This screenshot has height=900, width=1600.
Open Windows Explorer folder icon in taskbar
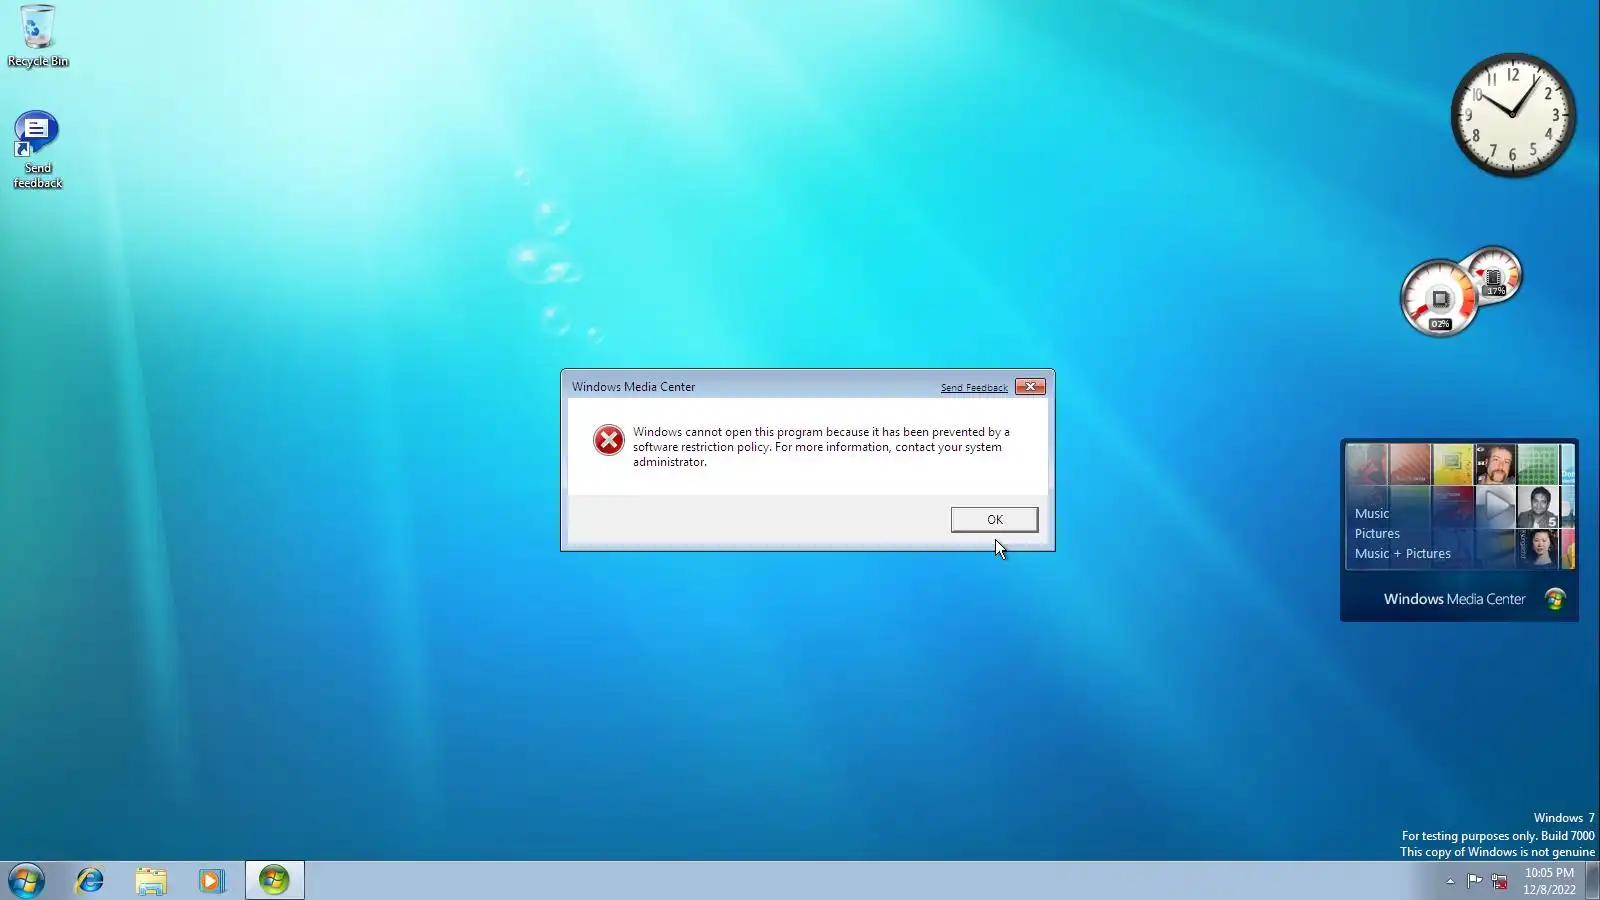tap(151, 880)
